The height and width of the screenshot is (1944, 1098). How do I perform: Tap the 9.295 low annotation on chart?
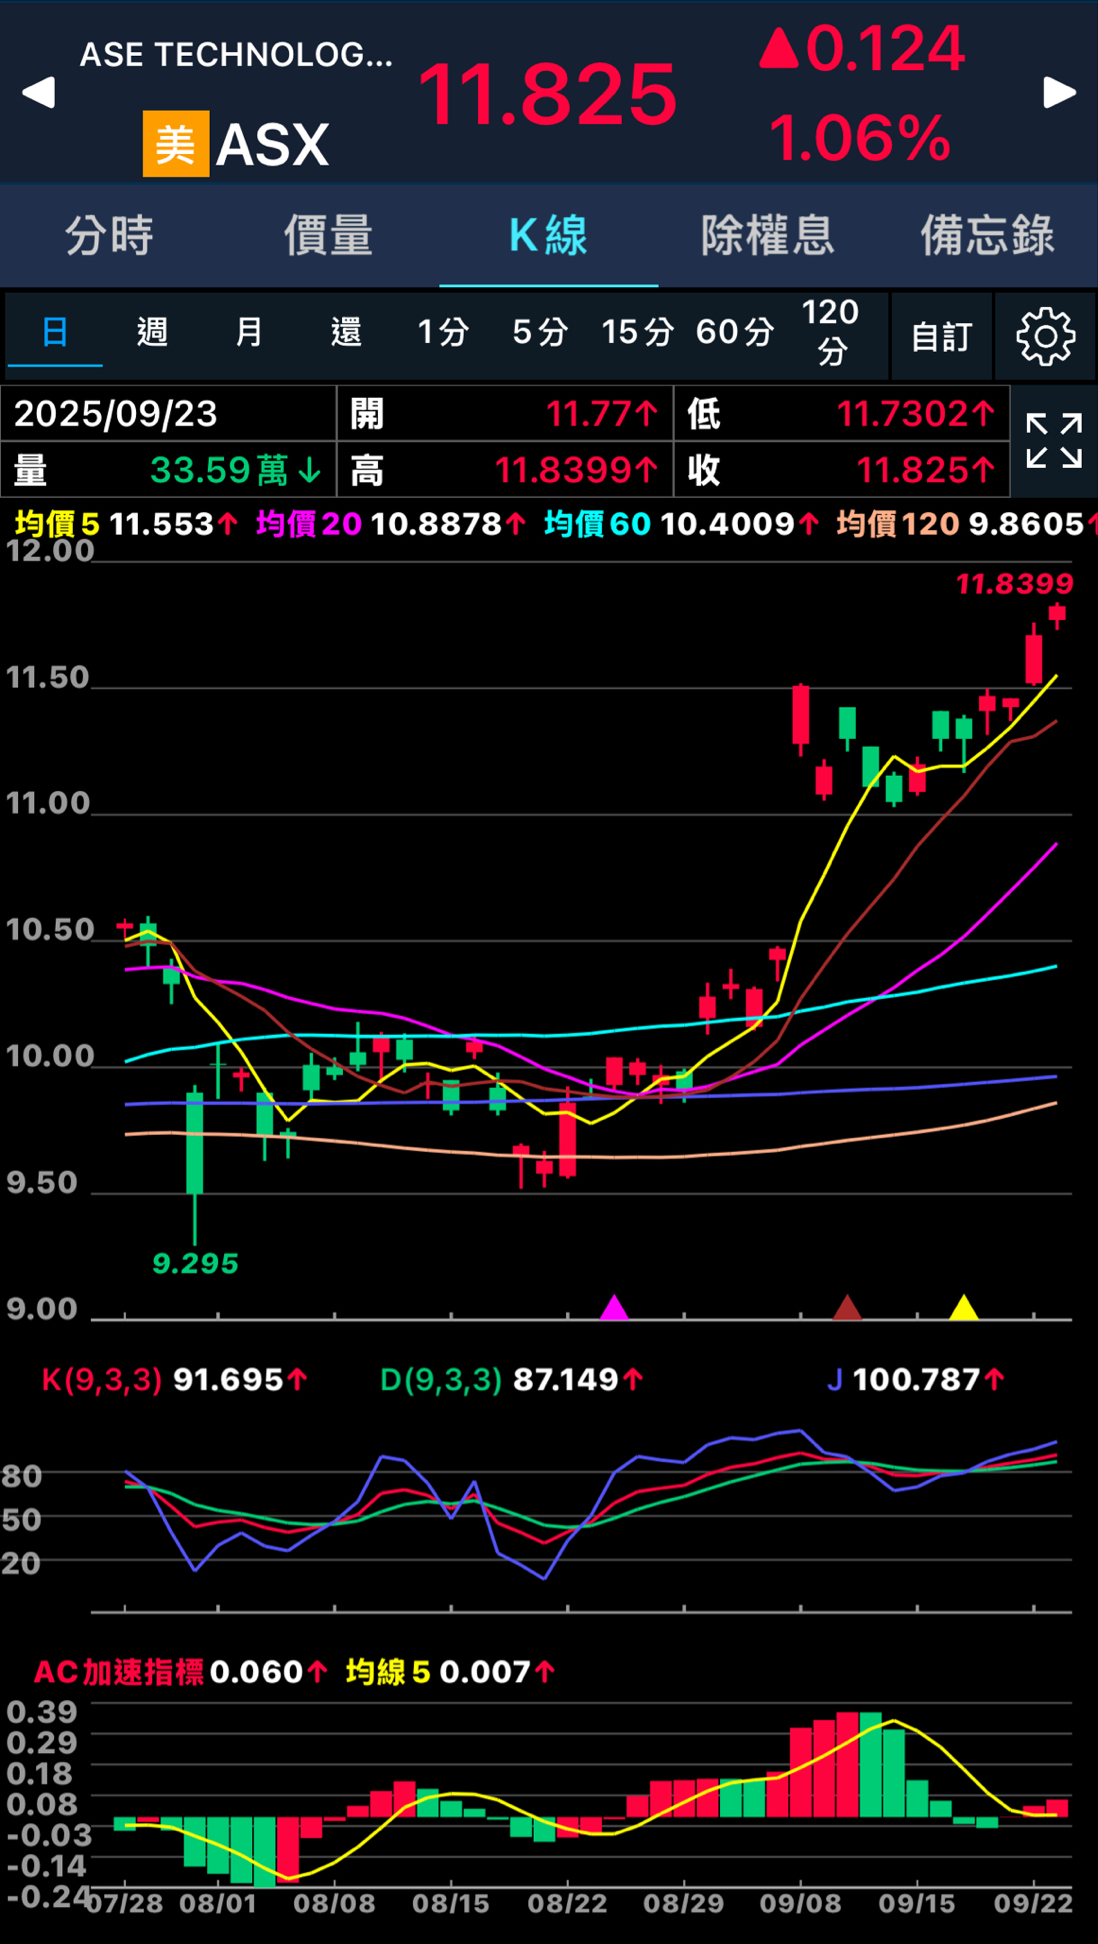pyautogui.click(x=195, y=1264)
